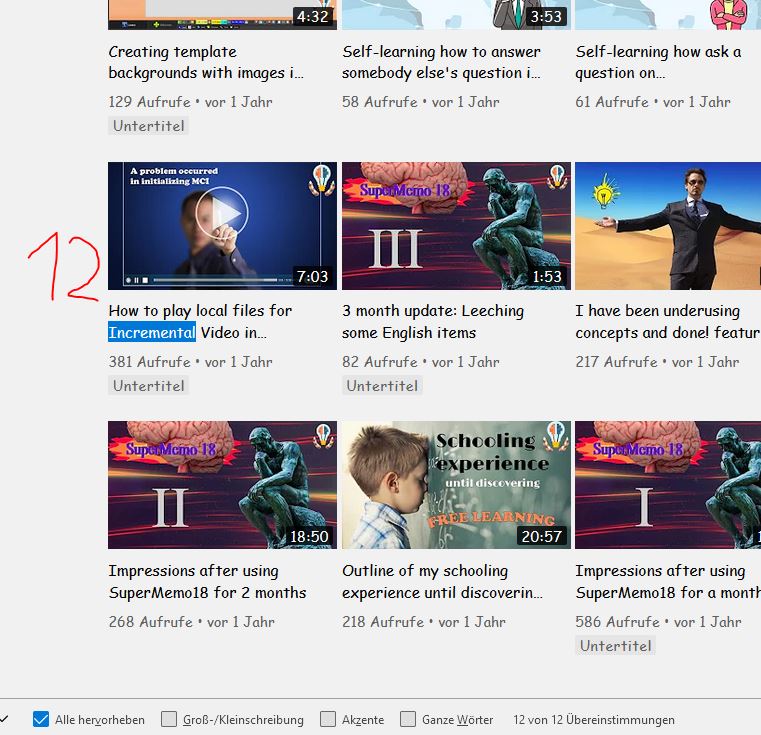Screen dimensions: 761x735
Task: Open 'Creating template backgrounds with images' title
Action: 206,62
